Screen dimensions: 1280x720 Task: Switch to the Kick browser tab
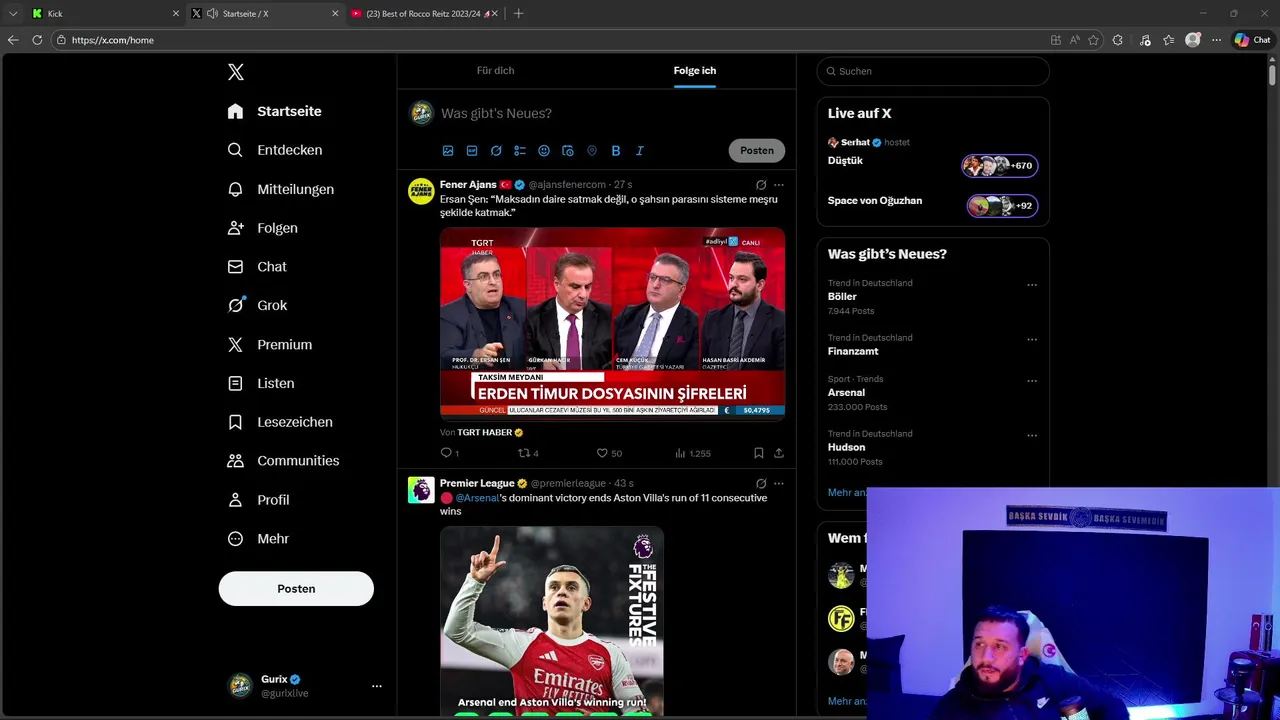point(103,14)
